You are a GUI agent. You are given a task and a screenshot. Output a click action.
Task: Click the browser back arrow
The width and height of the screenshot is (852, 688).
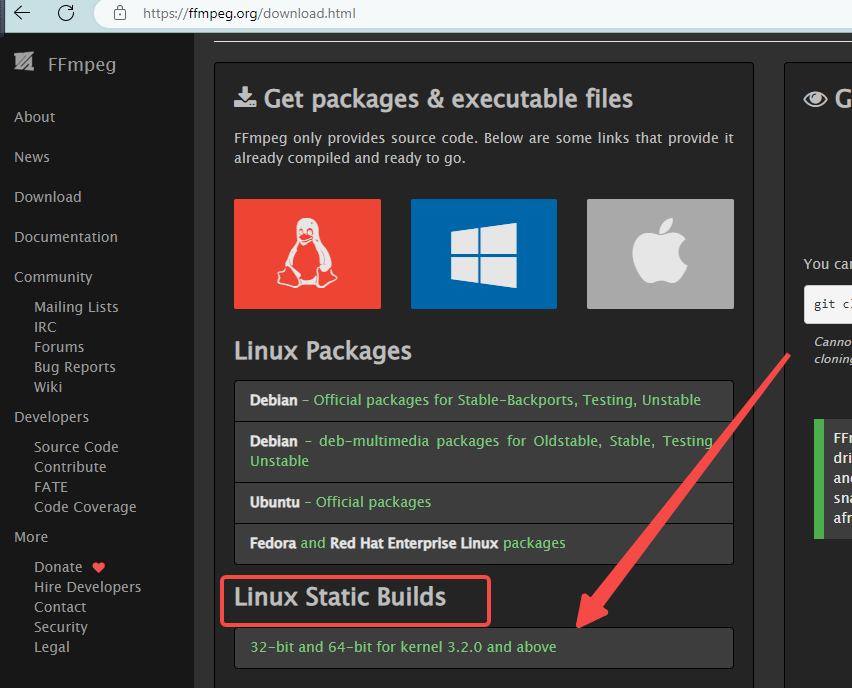(x=22, y=13)
